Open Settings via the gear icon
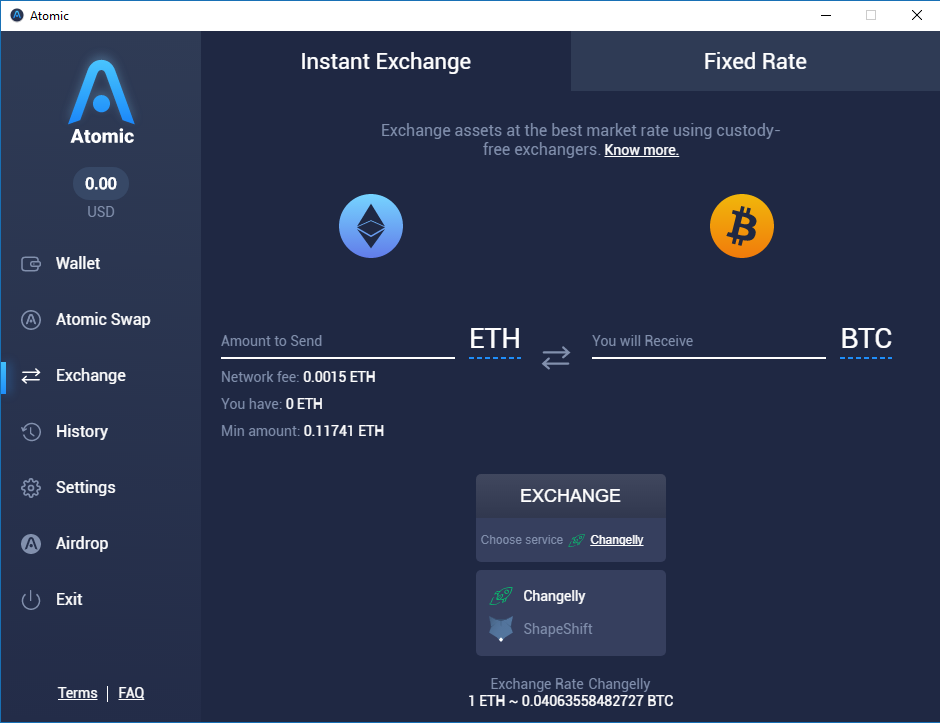 (31, 487)
